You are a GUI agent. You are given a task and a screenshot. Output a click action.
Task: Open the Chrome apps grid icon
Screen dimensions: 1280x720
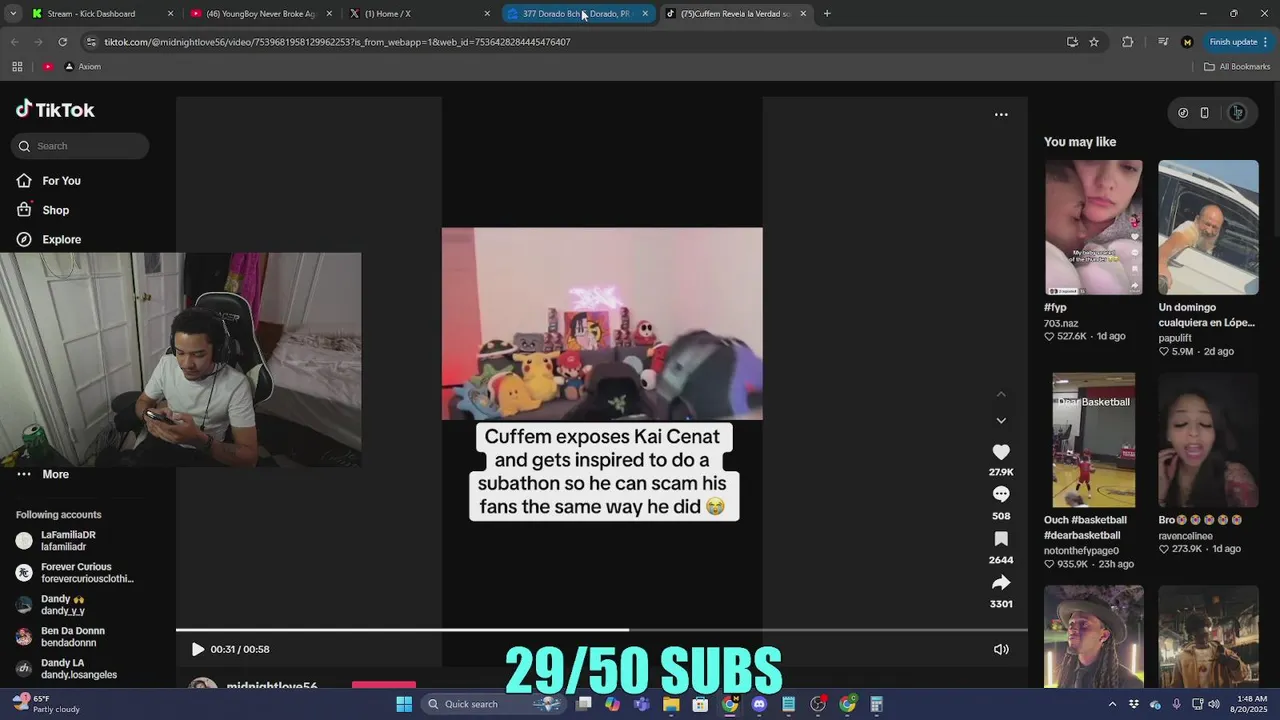pos(17,67)
